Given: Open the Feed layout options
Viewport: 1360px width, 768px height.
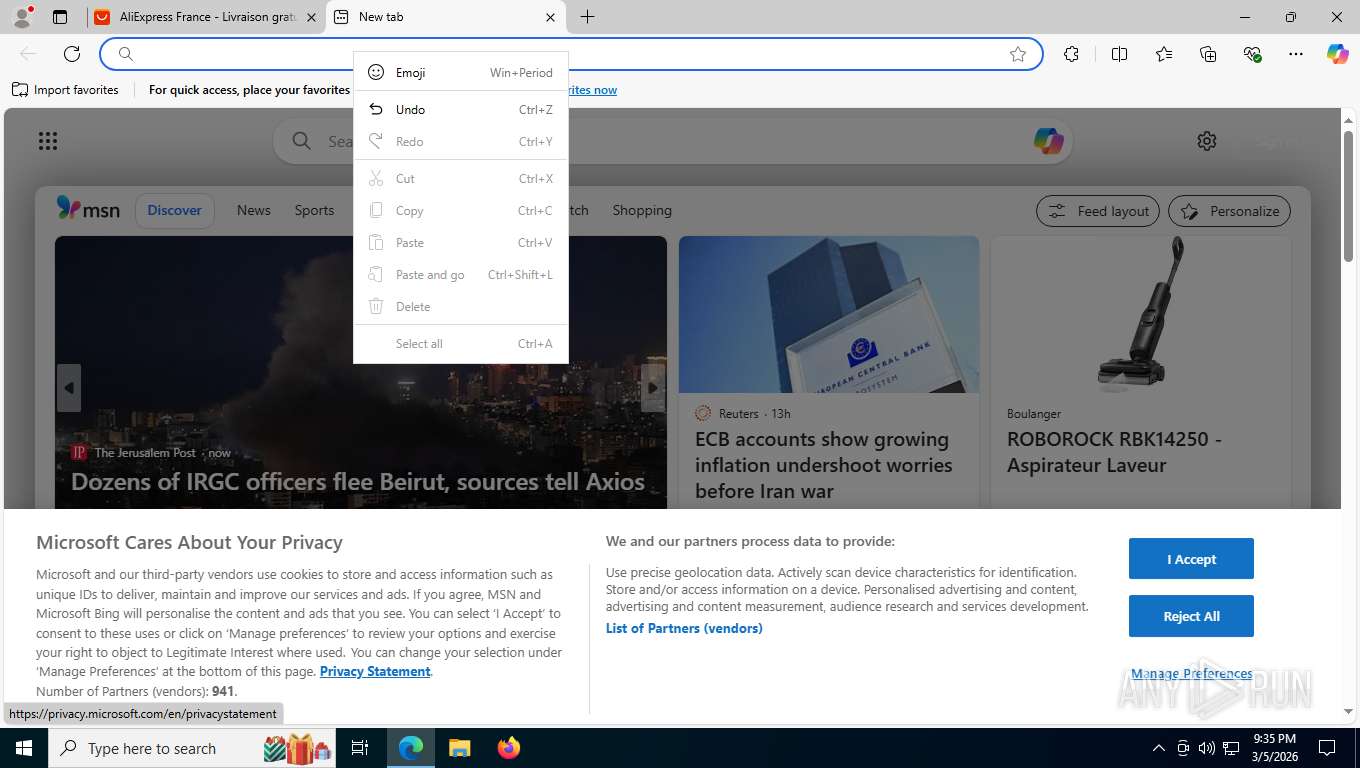Looking at the screenshot, I should pos(1098,211).
